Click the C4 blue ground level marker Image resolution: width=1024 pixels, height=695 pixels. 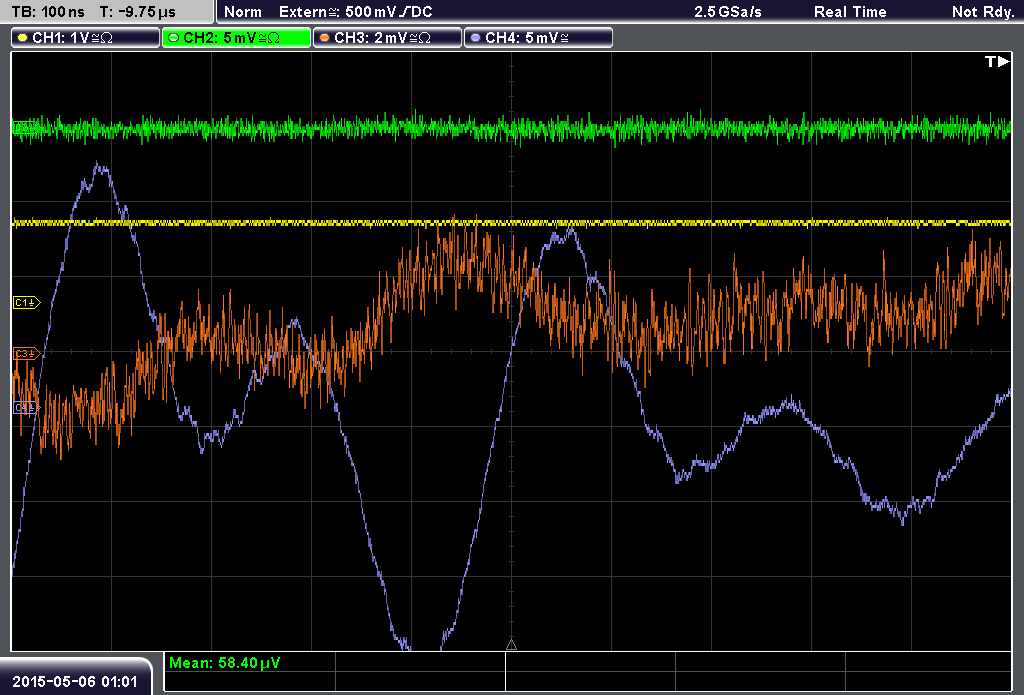[27, 408]
